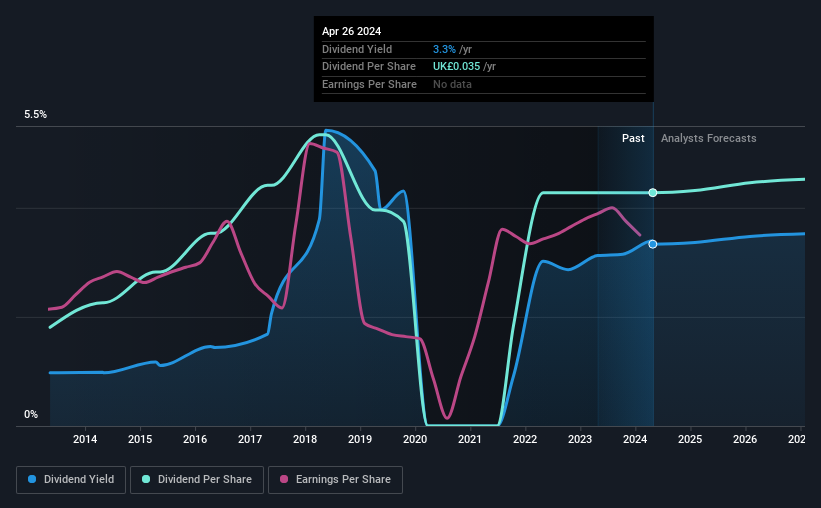Click the 2020 x-axis label

coord(415,439)
